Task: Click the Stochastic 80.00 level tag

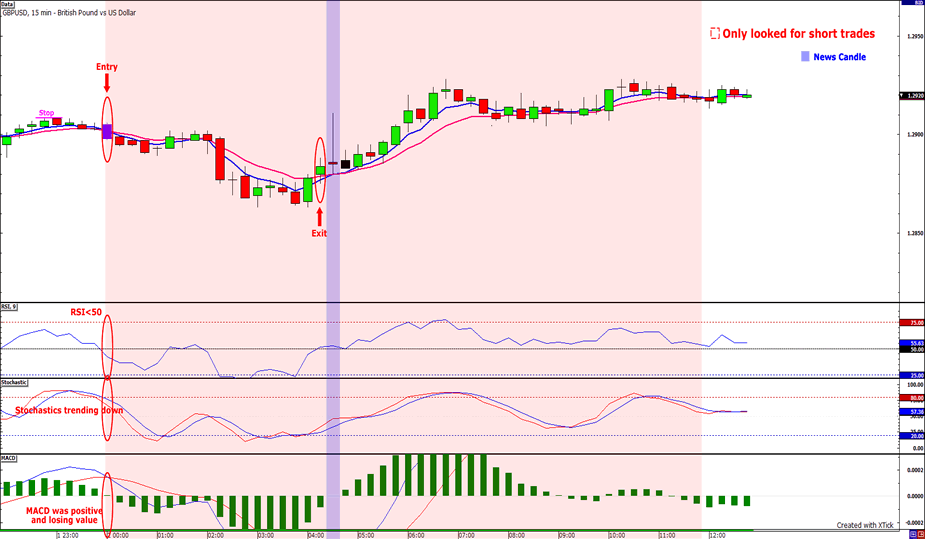Action: [x=912, y=398]
